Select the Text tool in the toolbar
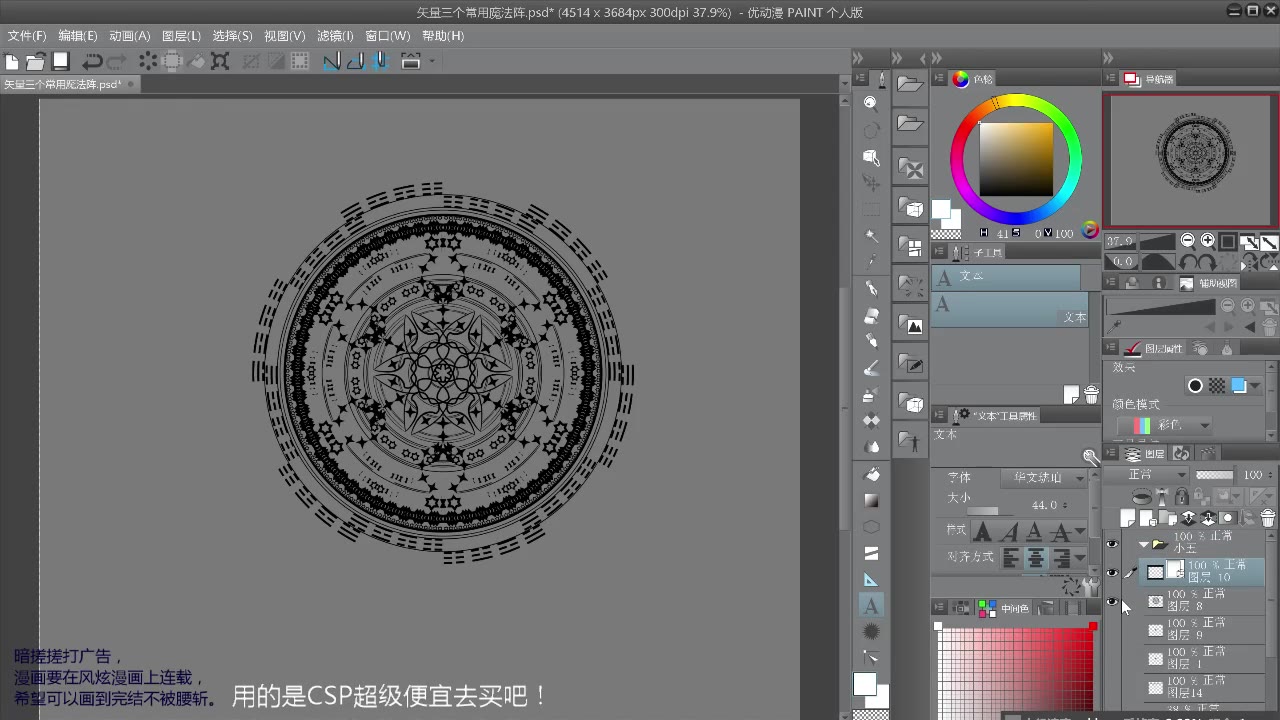The height and width of the screenshot is (720, 1280). 870,605
